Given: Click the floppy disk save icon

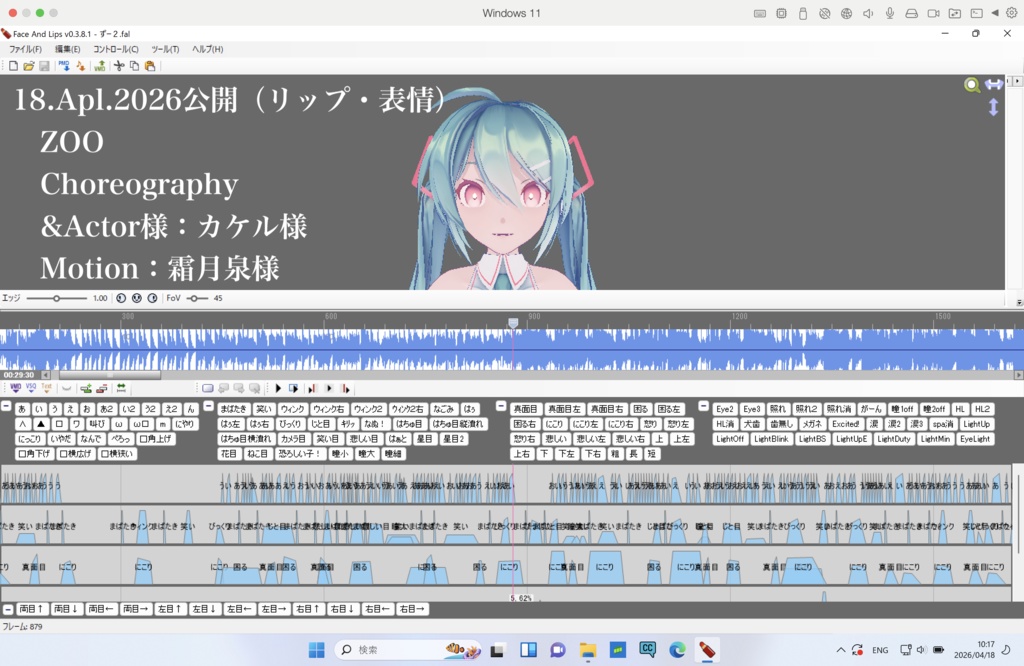Looking at the screenshot, I should click(44, 66).
